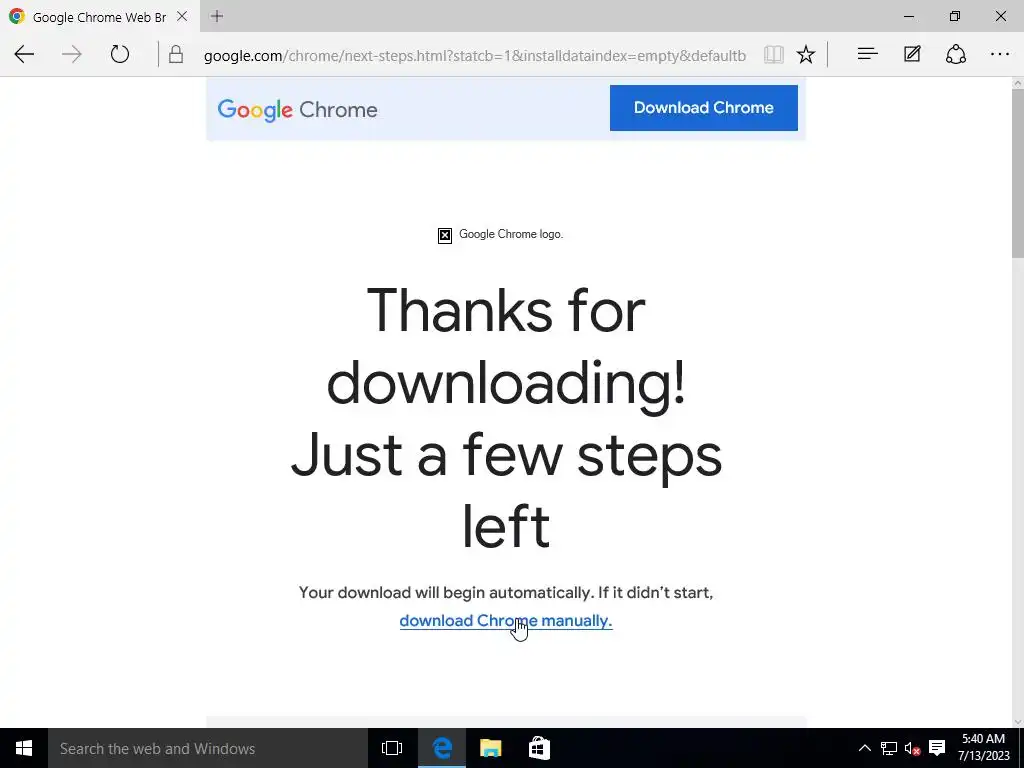Add page to favorites with star icon
This screenshot has height=768, width=1024.
tap(806, 54)
